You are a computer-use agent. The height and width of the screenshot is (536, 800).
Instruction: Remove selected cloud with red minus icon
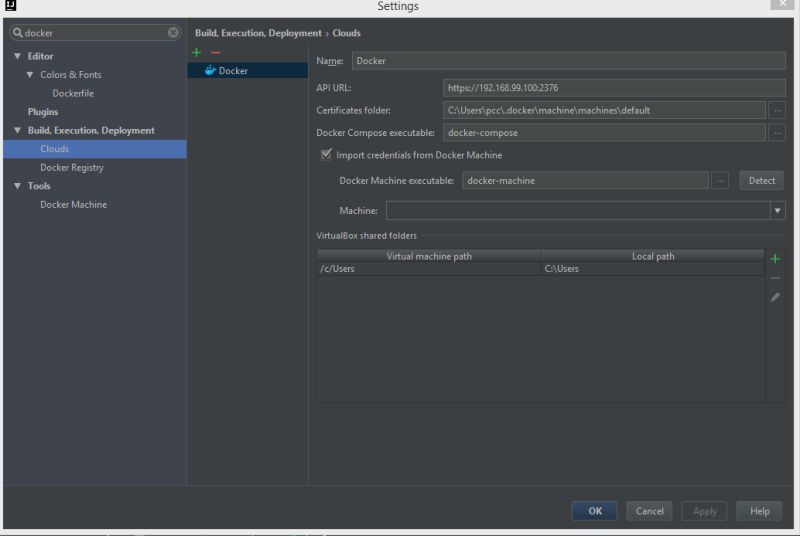[x=216, y=53]
